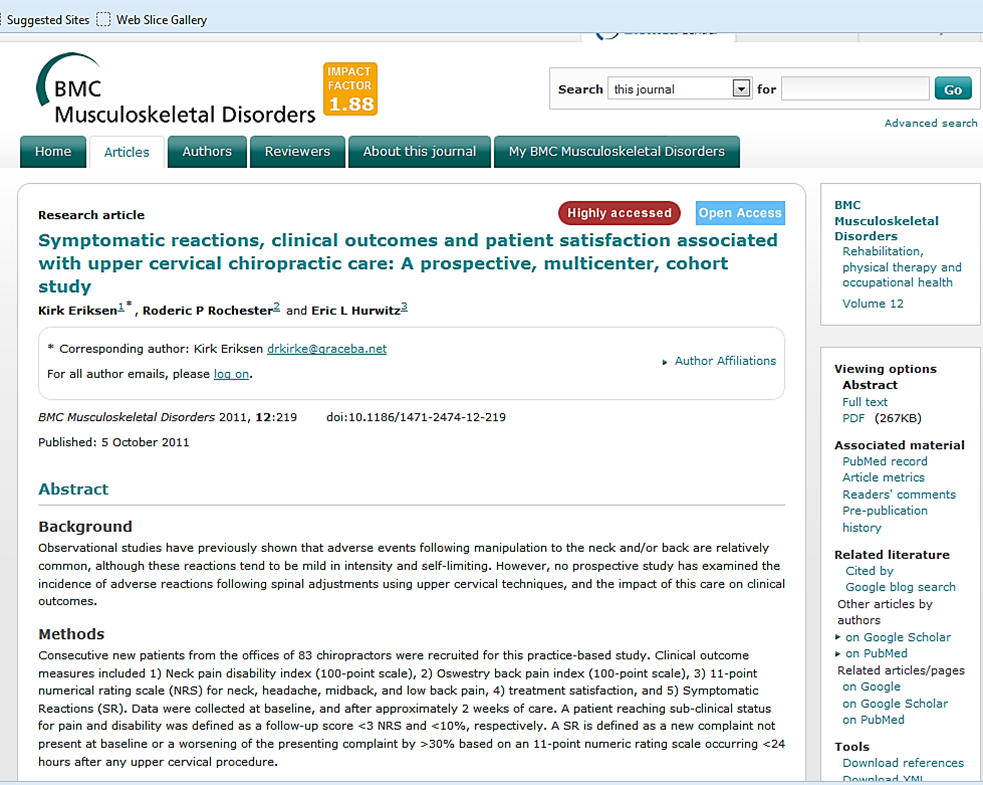This screenshot has height=785, width=983.
Task: Open Volume 12 link
Action: click(873, 303)
